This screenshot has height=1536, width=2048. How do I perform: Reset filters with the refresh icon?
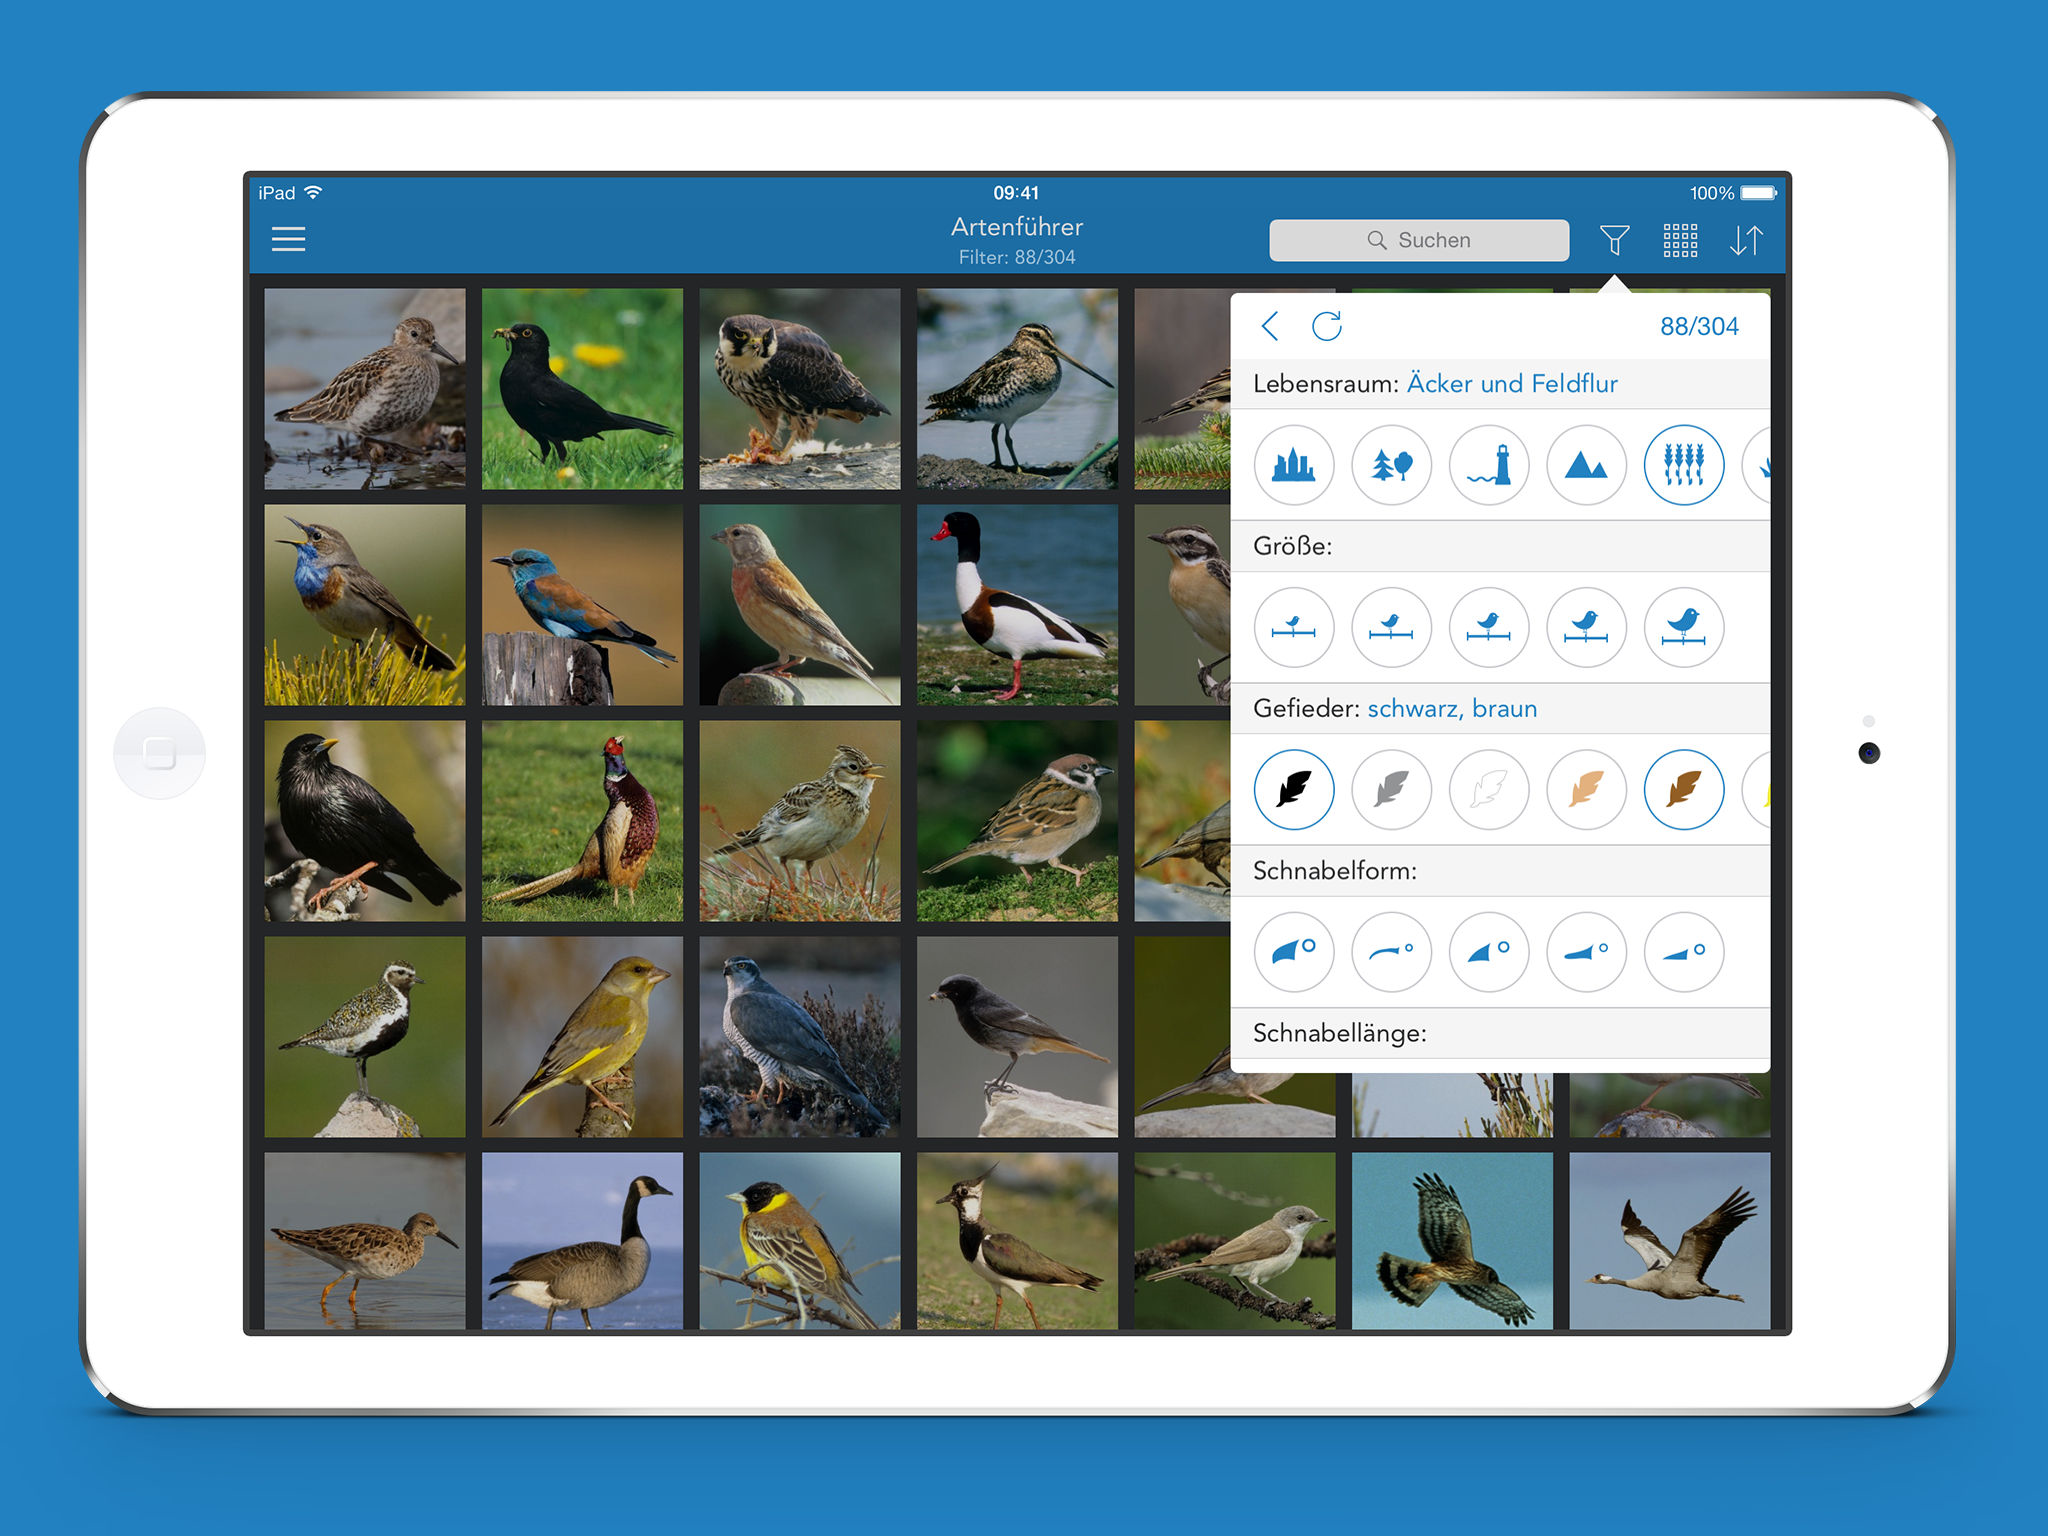click(x=1327, y=326)
